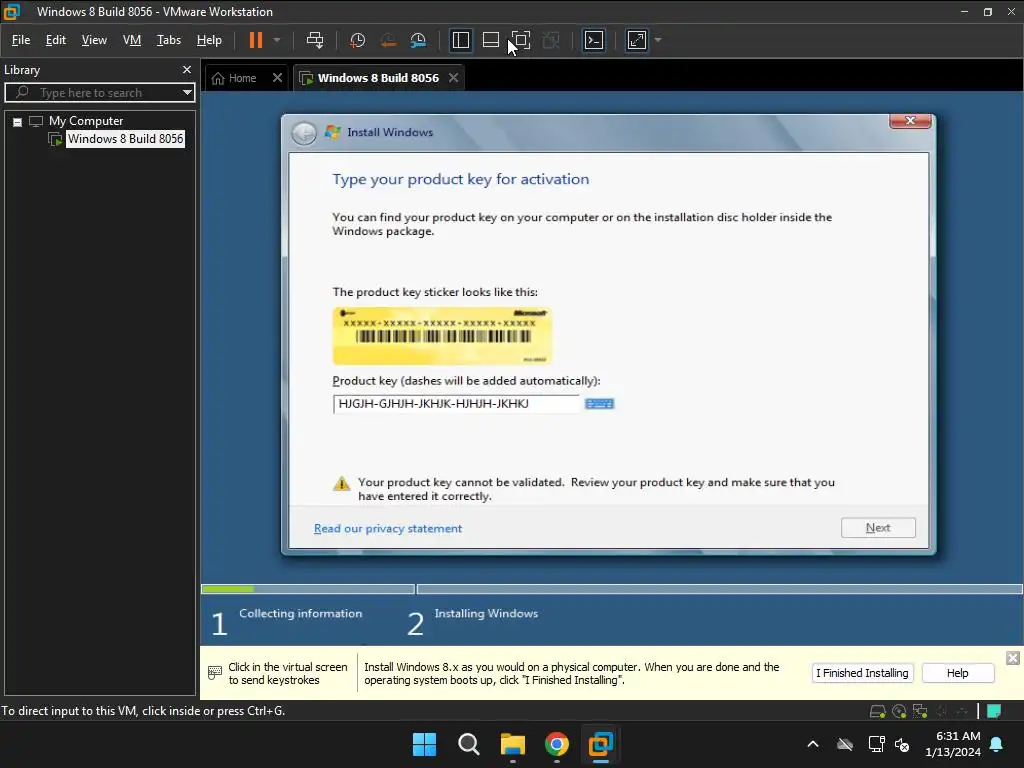The height and width of the screenshot is (768, 1024).
Task: Open the clock showing 6:31 AM
Action: click(x=953, y=744)
